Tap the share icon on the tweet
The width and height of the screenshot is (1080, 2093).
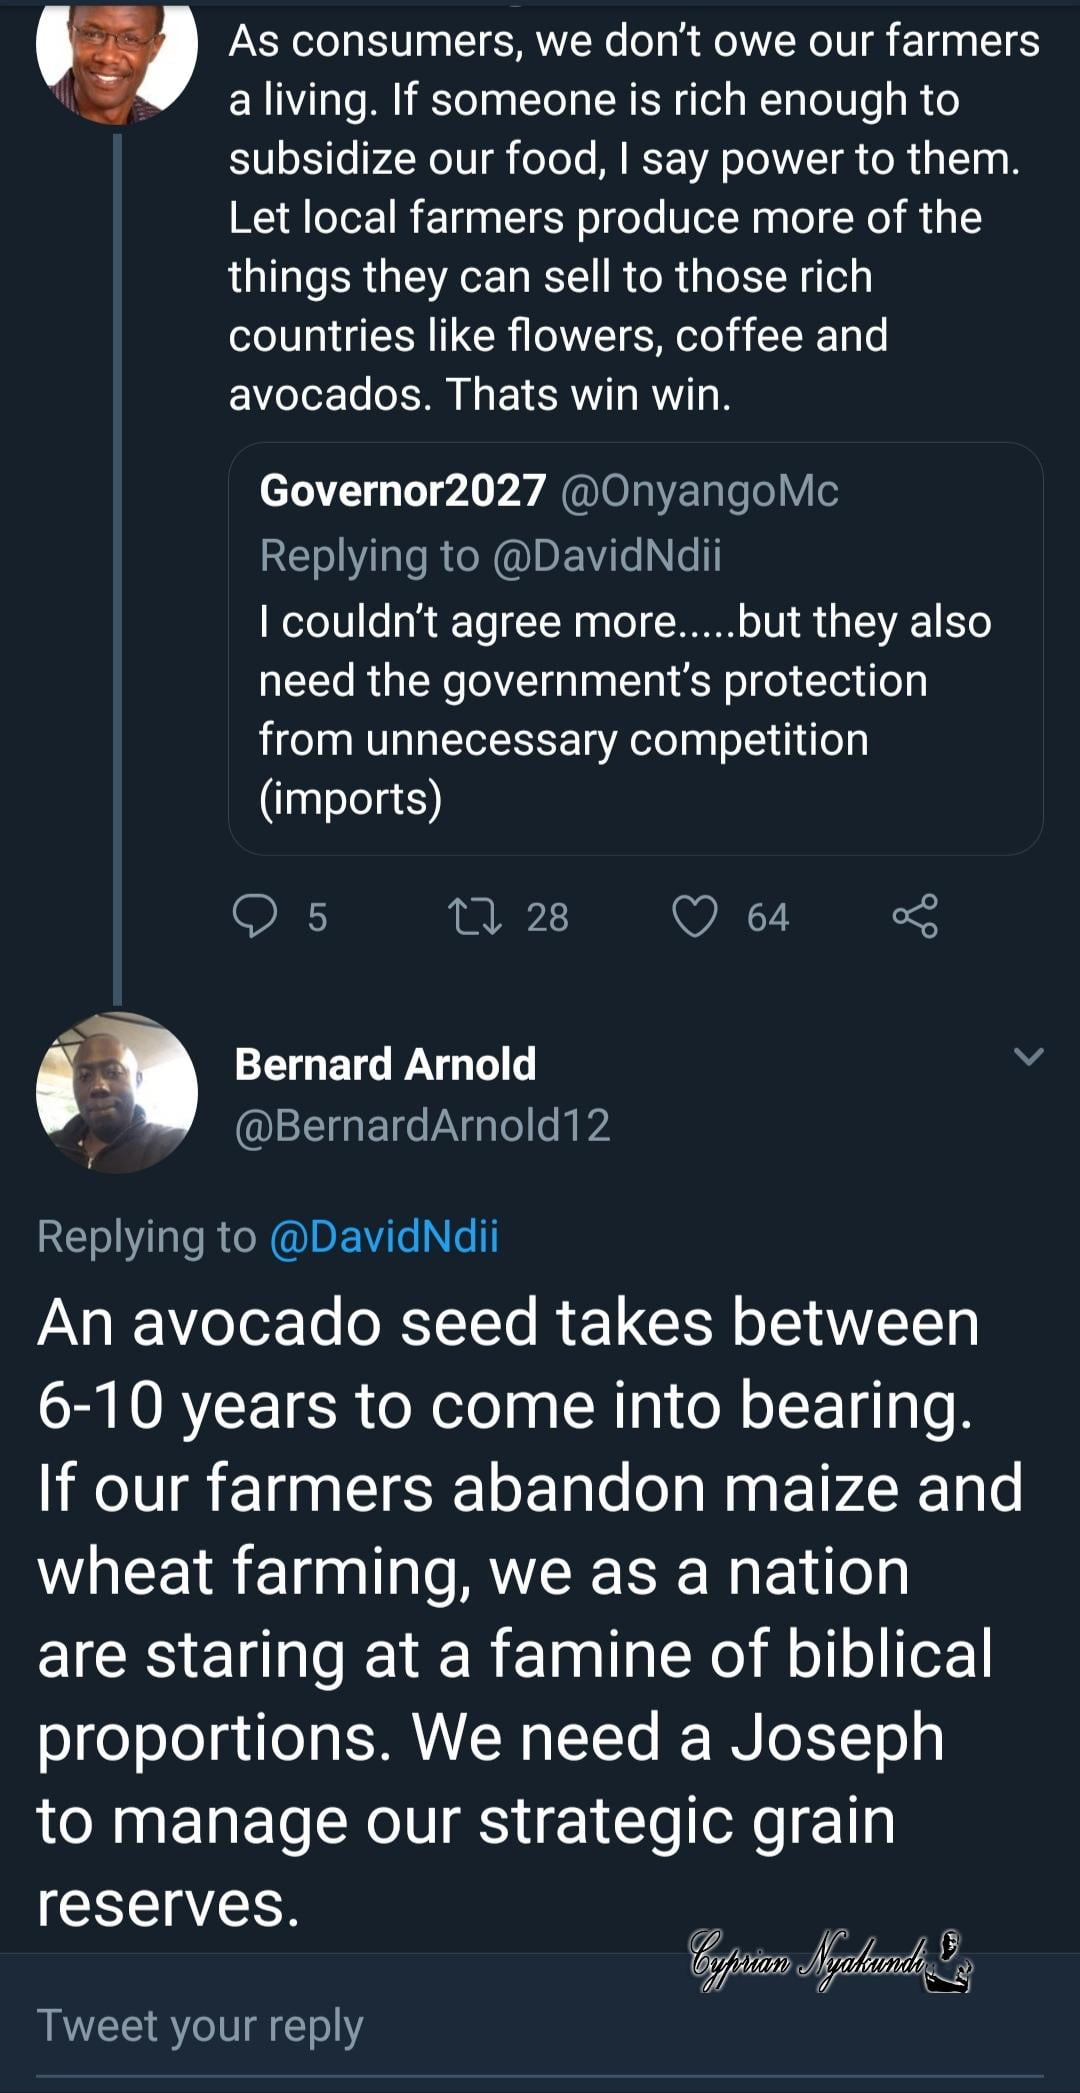[x=915, y=916]
